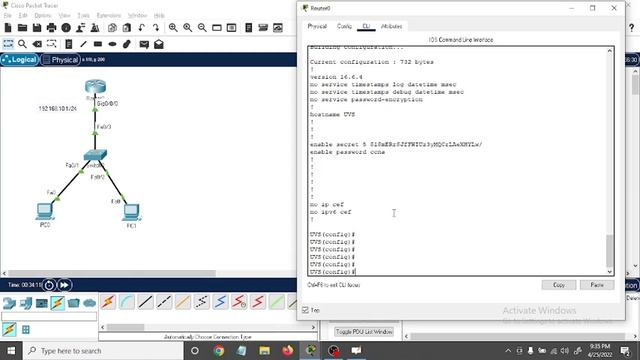Create a new file with the New icon

(x=8, y=28)
